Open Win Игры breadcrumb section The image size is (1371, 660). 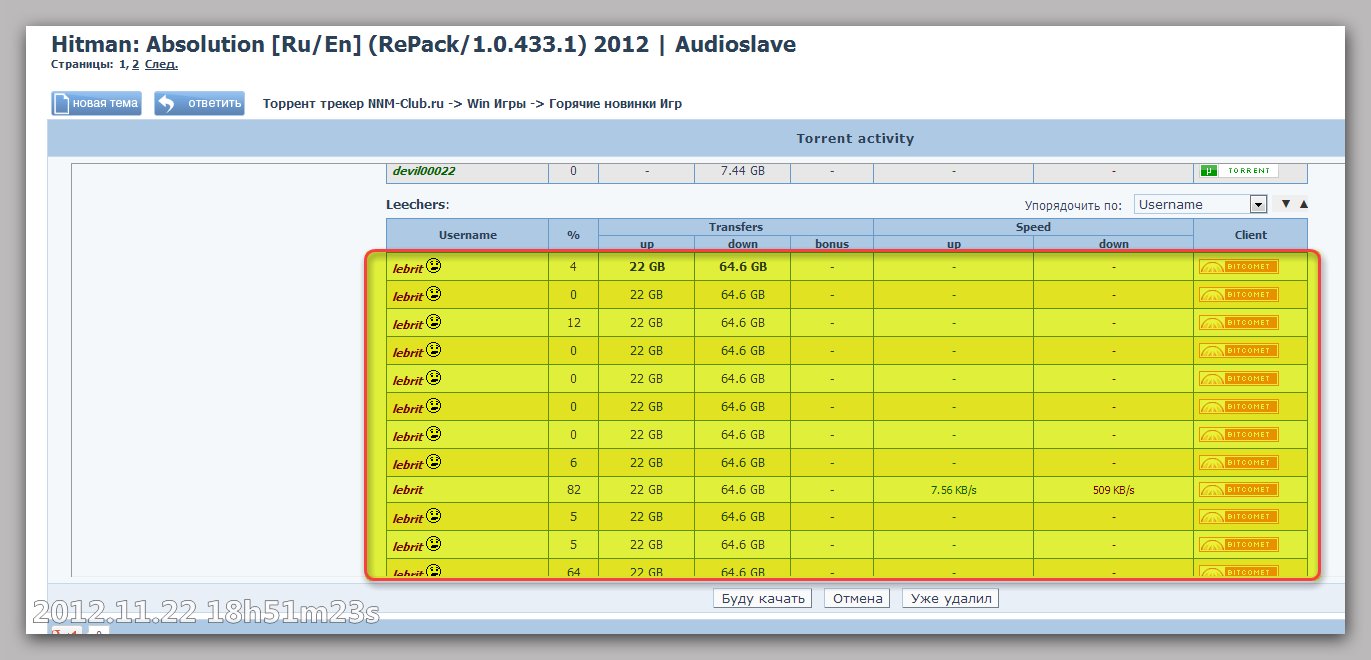496,104
